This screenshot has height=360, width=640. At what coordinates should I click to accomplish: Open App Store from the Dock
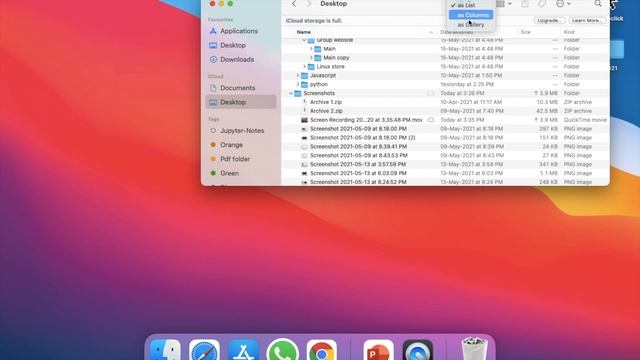point(244,351)
